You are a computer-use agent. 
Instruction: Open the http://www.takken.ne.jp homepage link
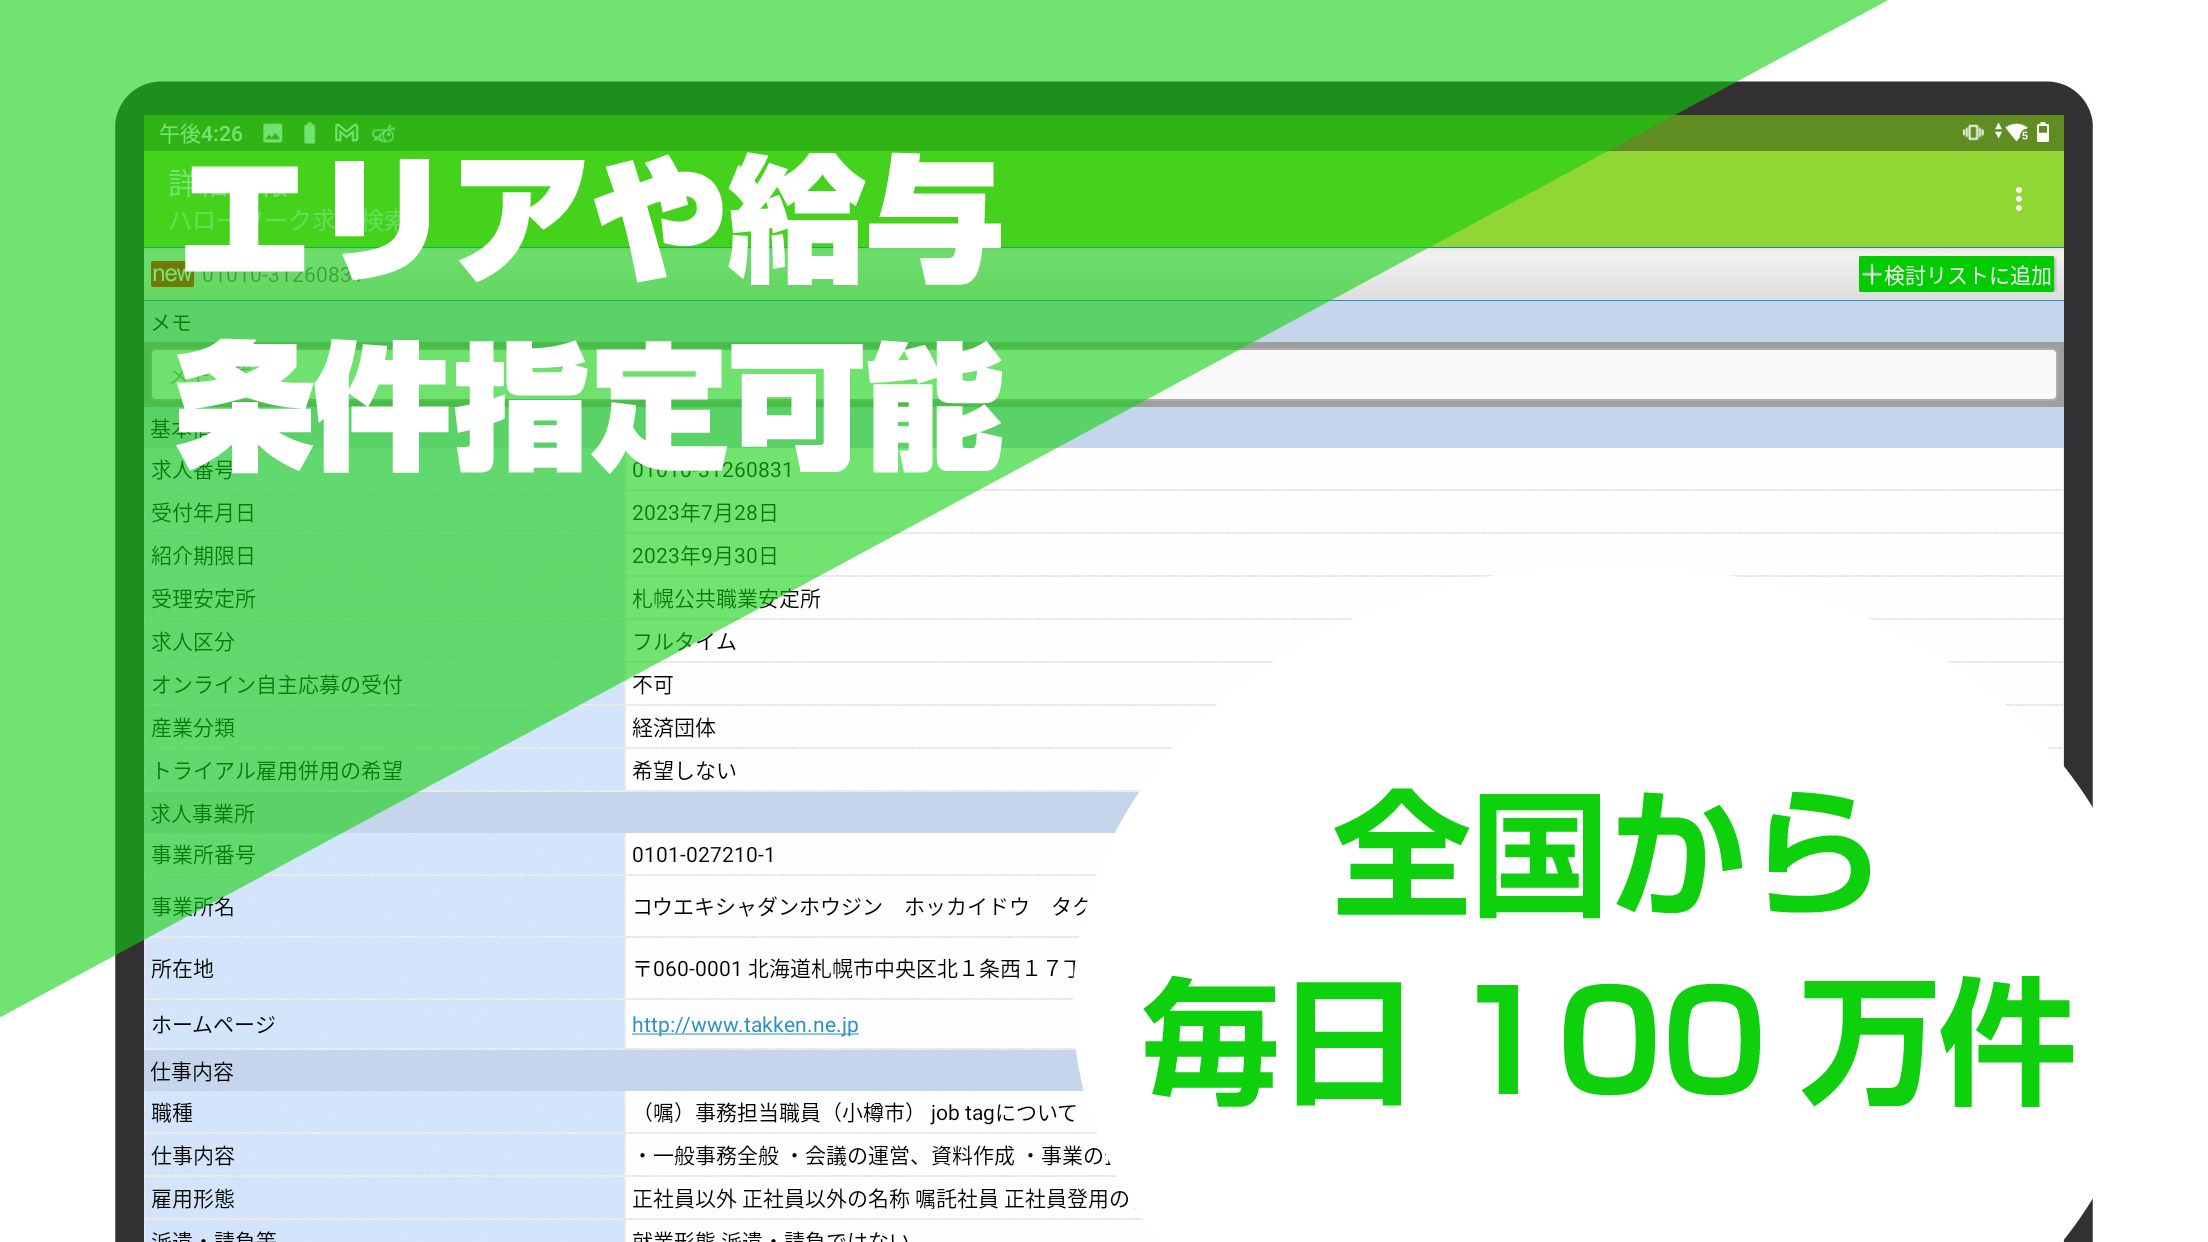pyautogui.click(x=745, y=1025)
